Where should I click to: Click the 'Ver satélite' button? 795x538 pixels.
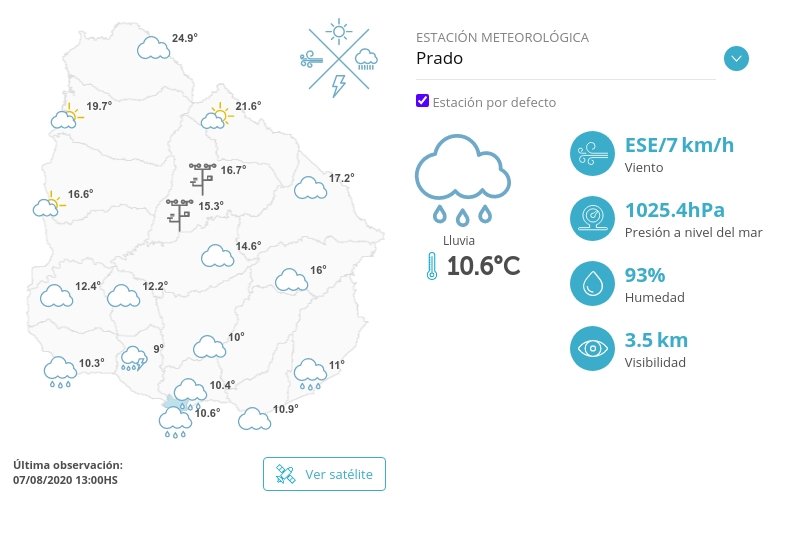click(x=324, y=474)
